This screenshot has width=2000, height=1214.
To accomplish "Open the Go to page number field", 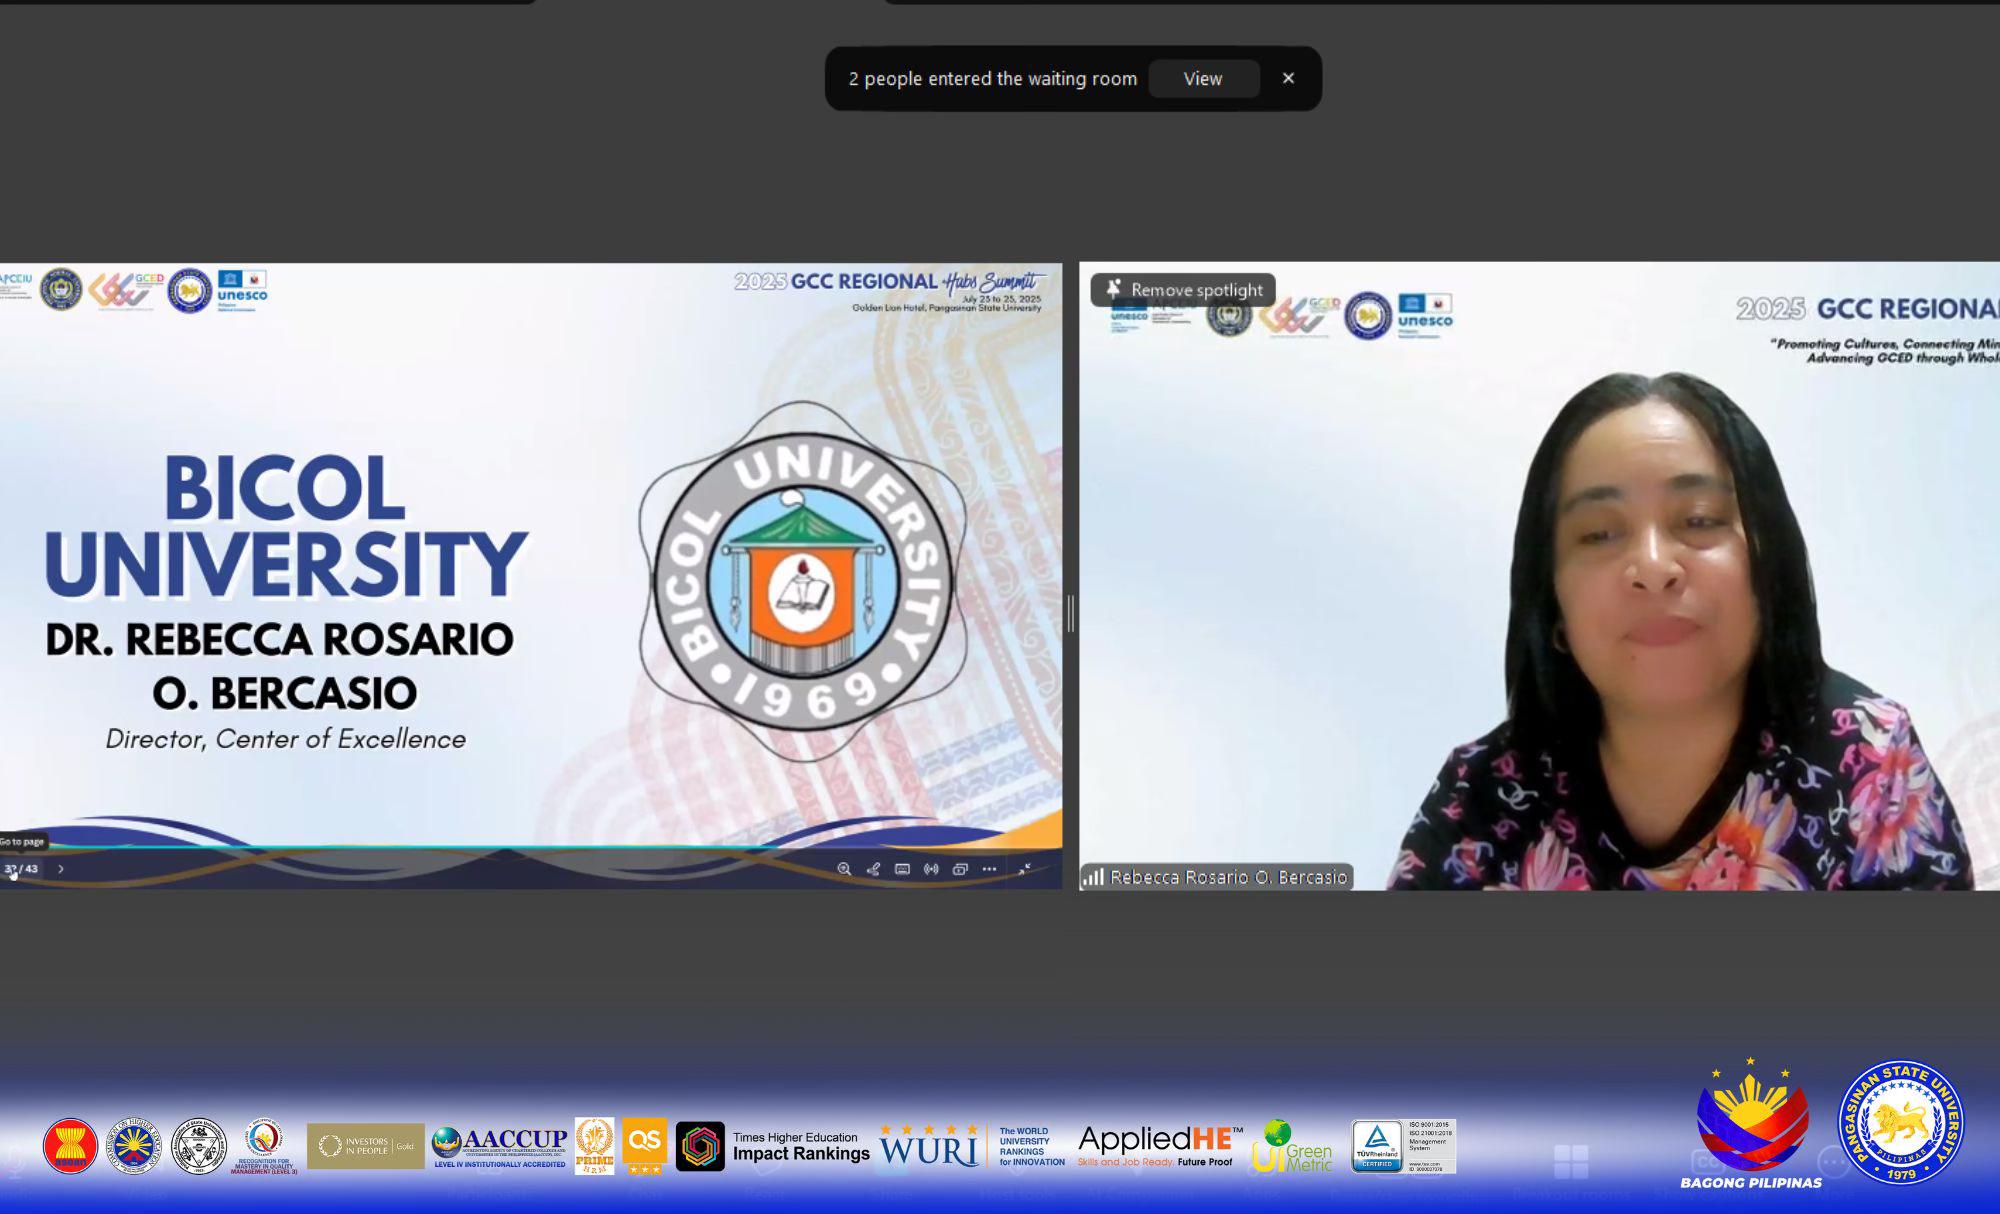I will [x=22, y=869].
